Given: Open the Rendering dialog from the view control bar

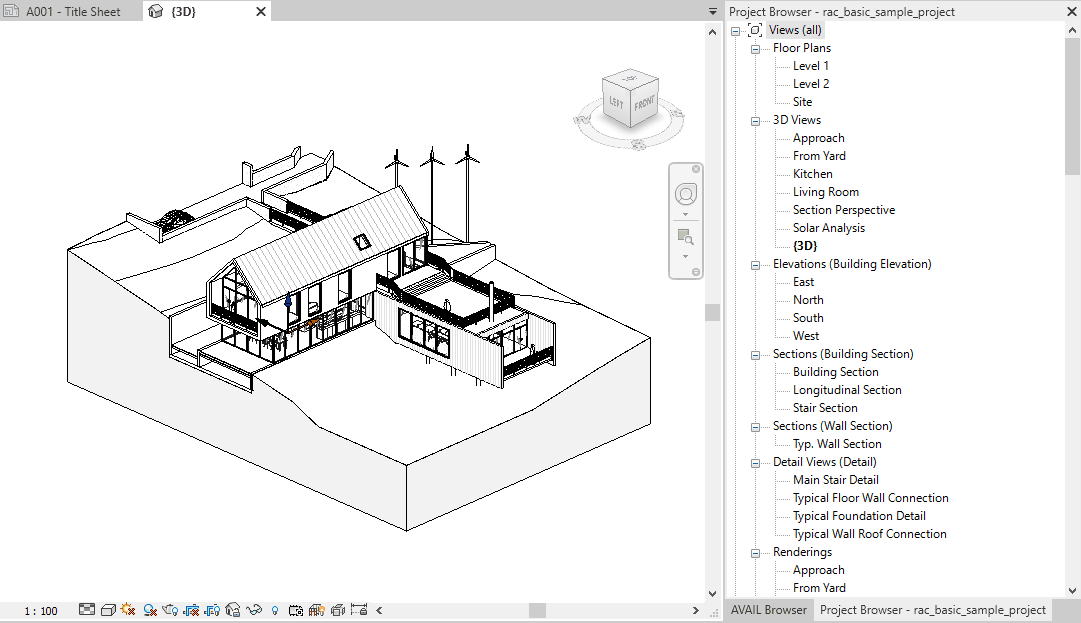Looking at the screenshot, I should click(x=170, y=610).
